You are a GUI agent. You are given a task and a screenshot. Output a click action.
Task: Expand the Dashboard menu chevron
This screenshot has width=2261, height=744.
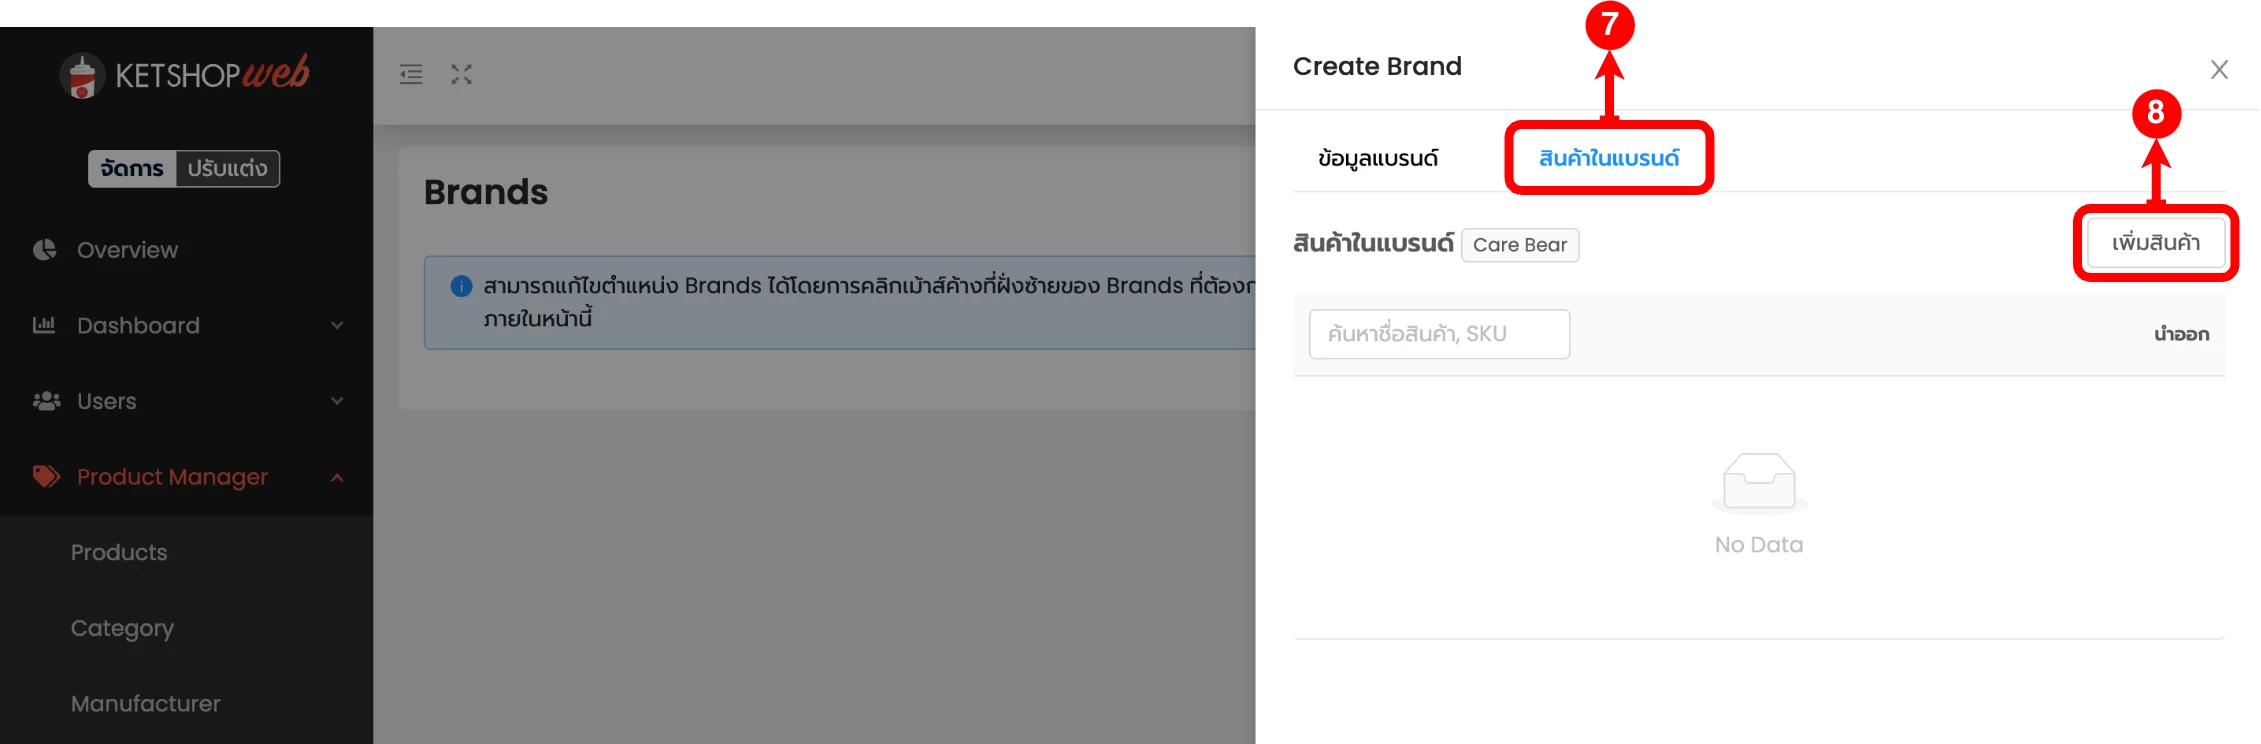[x=337, y=326]
